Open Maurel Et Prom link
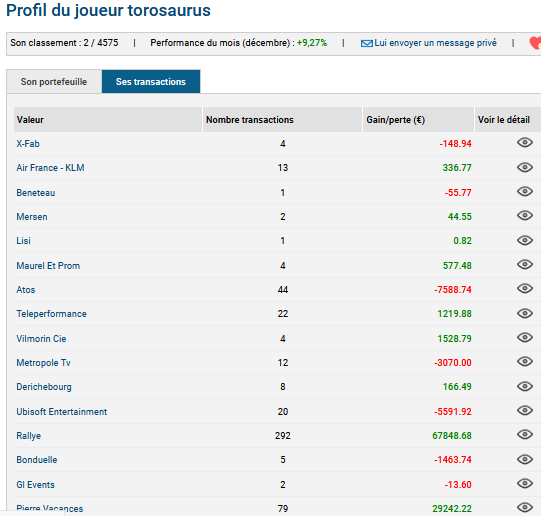 [x=48, y=266]
